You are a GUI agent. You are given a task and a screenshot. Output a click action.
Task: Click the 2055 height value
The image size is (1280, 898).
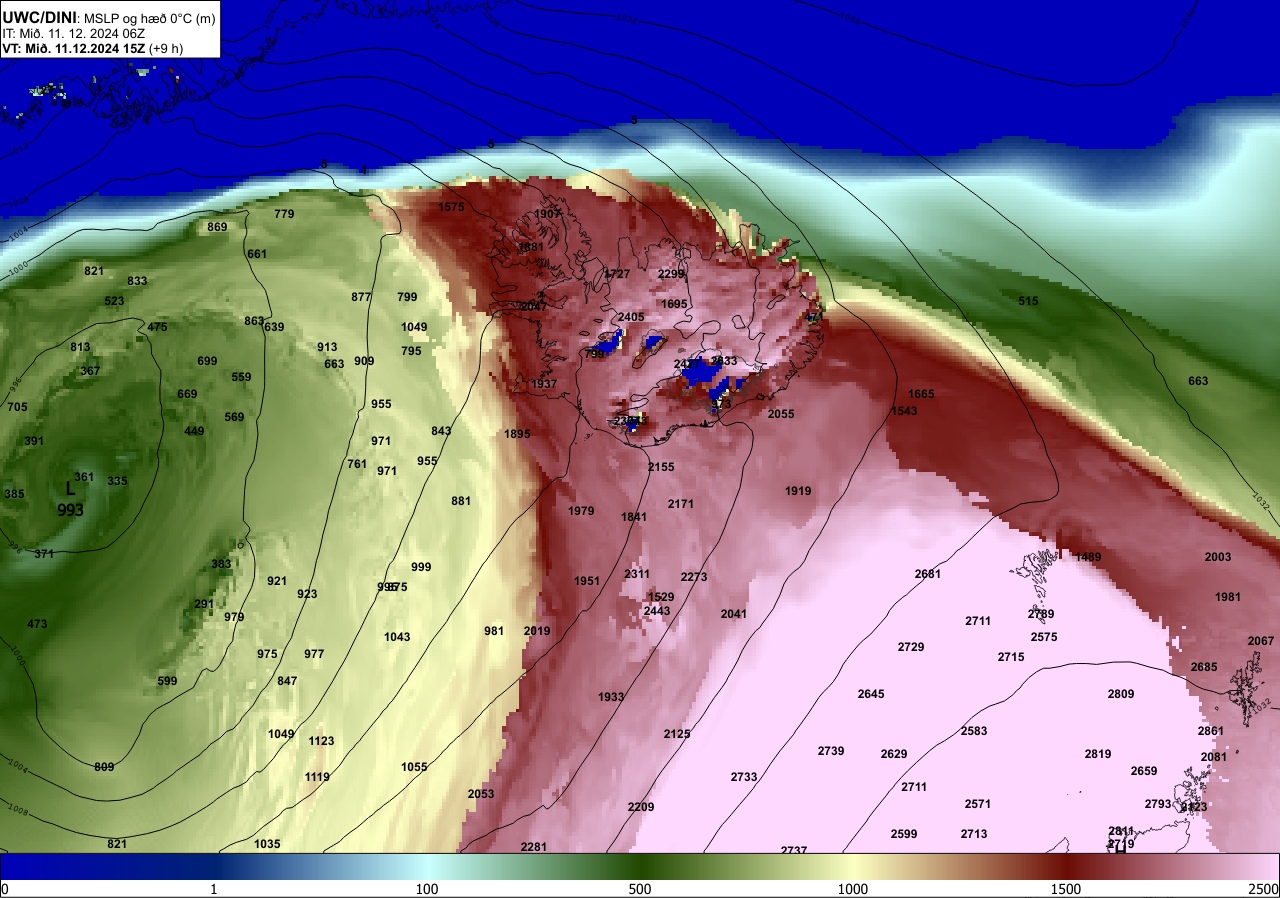[x=781, y=414]
